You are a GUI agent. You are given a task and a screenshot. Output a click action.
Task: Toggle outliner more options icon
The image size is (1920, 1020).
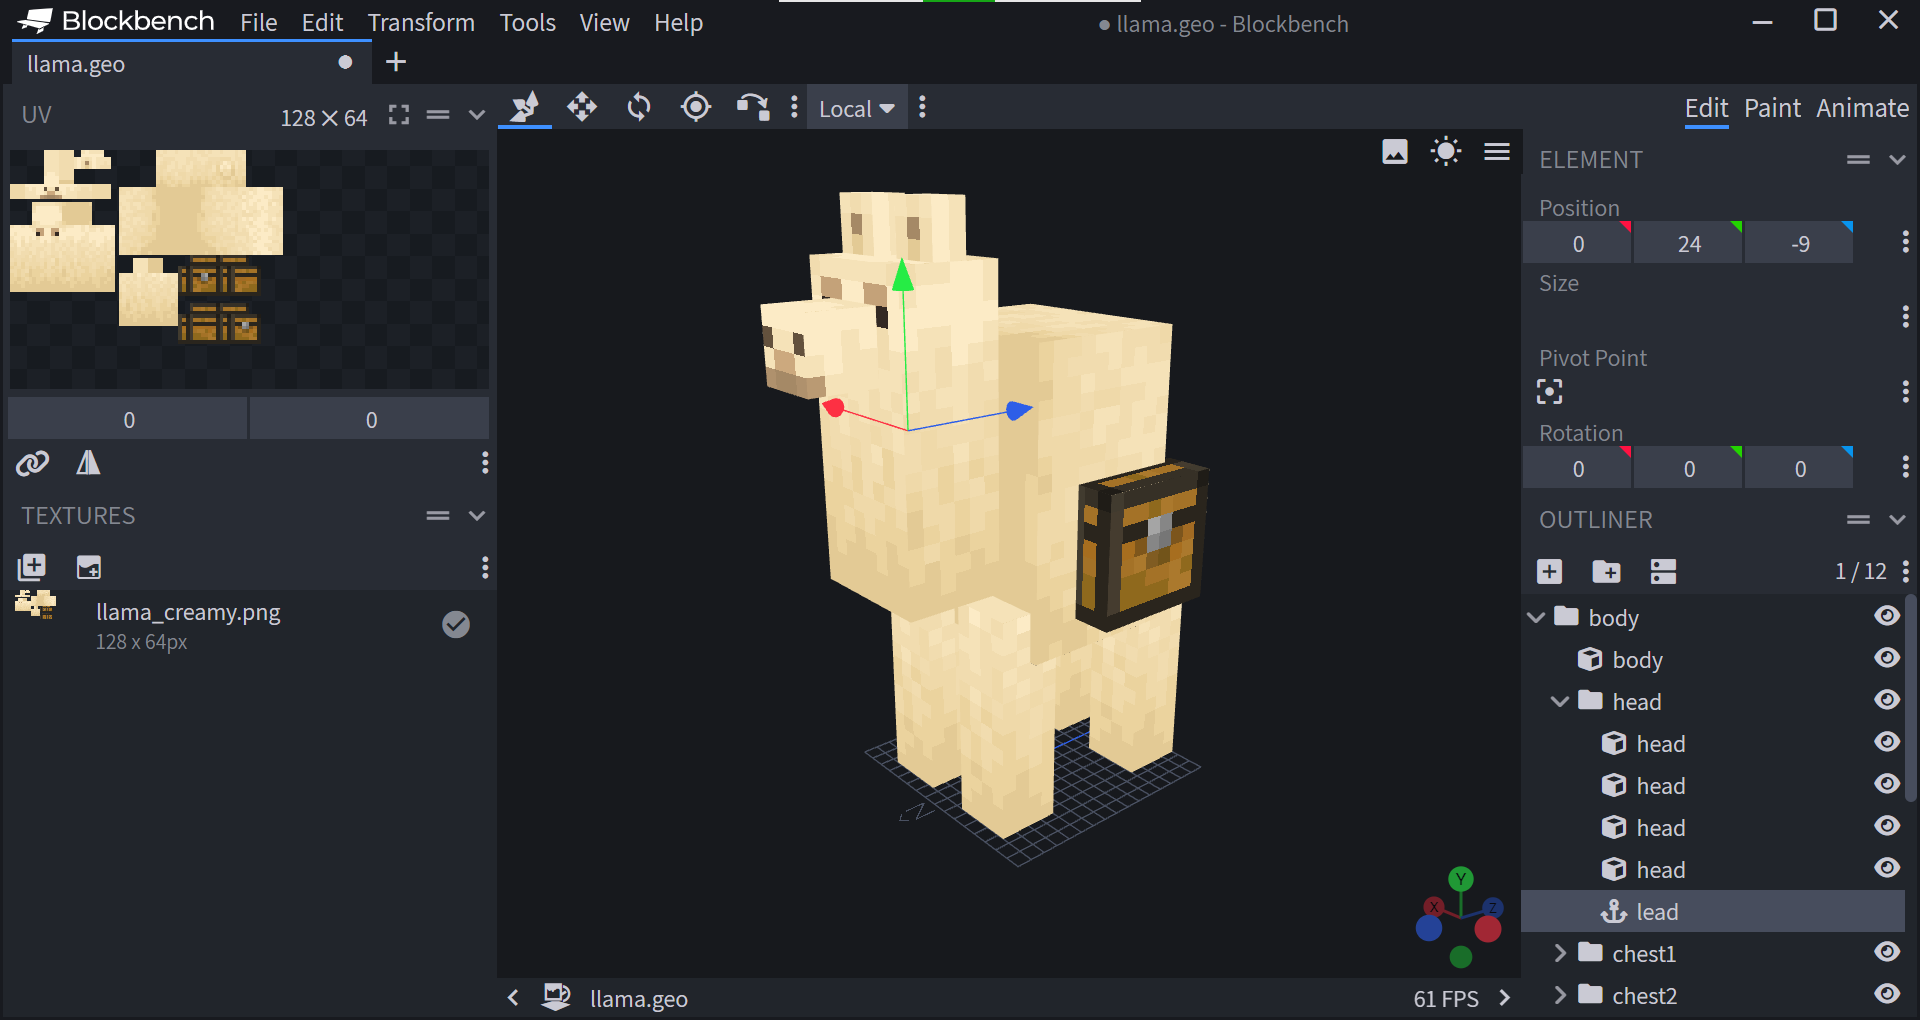[1663, 571]
